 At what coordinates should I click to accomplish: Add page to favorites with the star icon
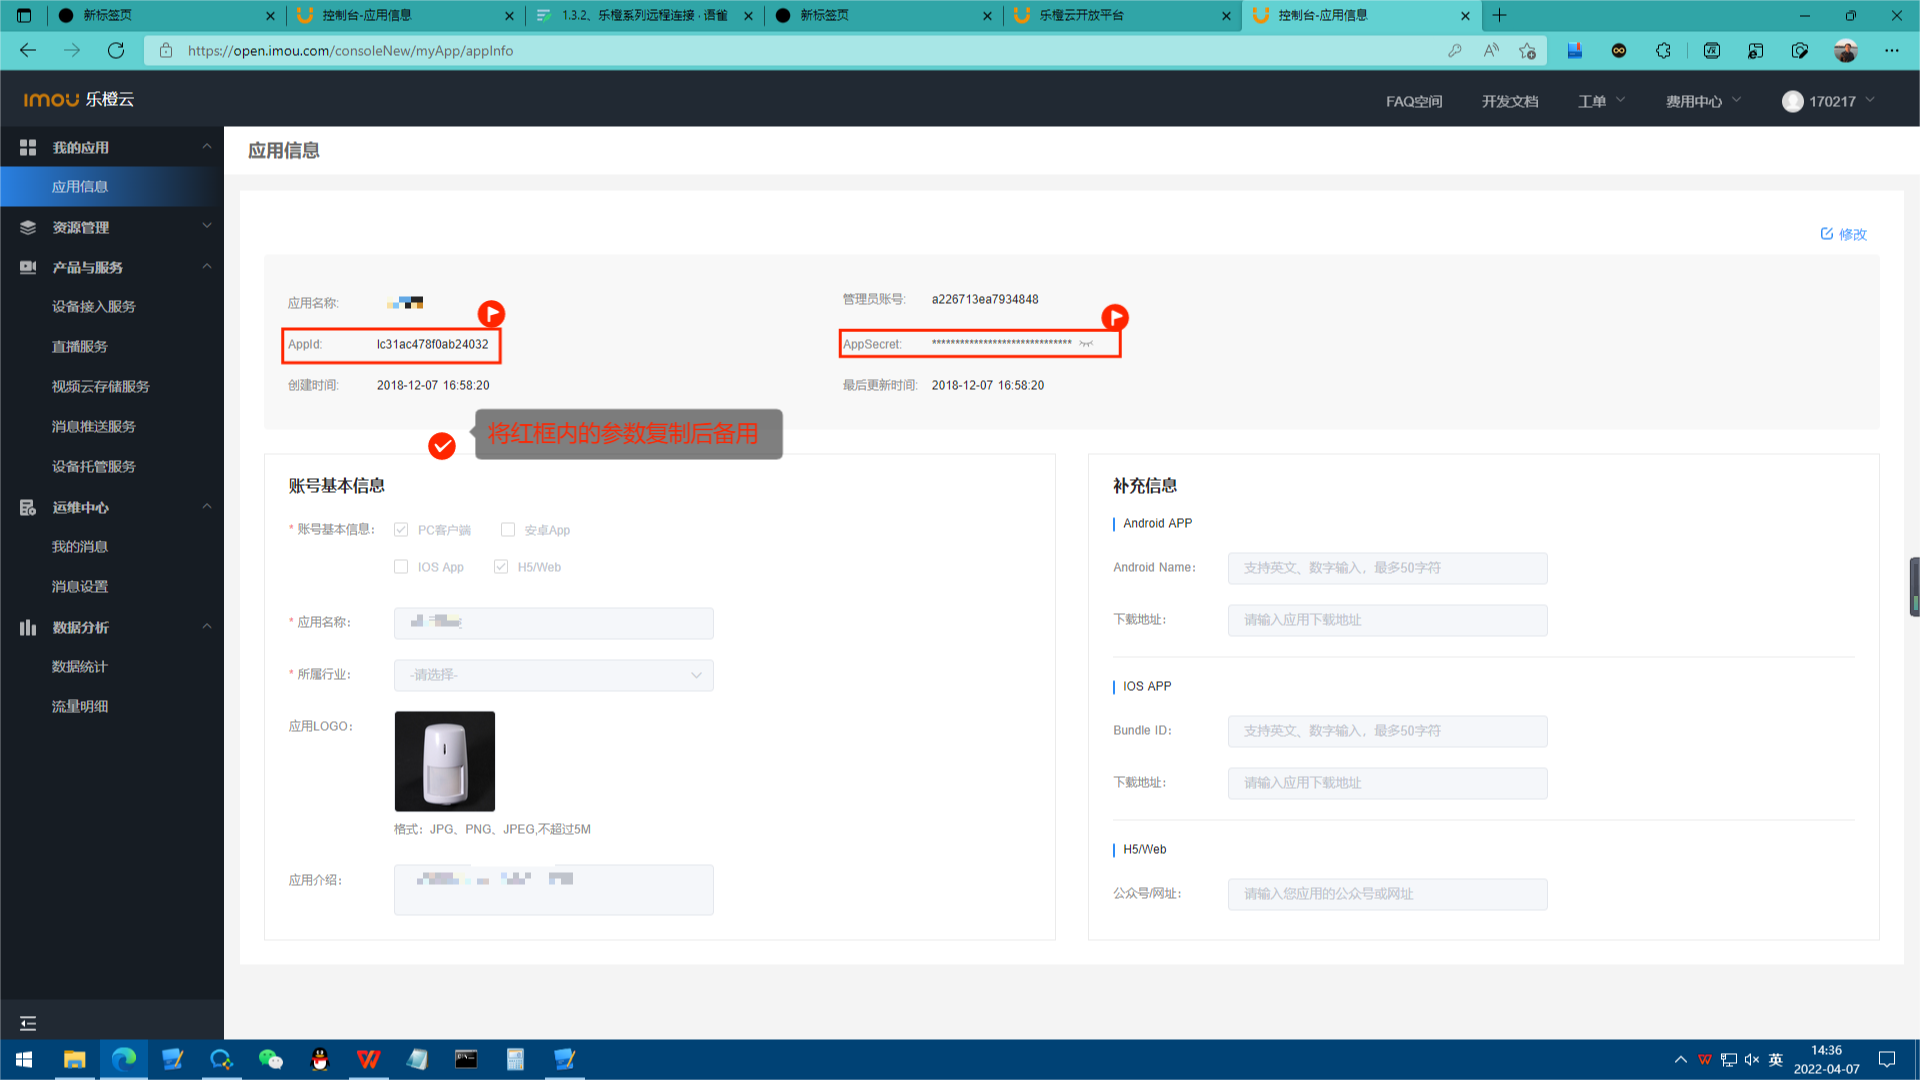click(x=1527, y=51)
